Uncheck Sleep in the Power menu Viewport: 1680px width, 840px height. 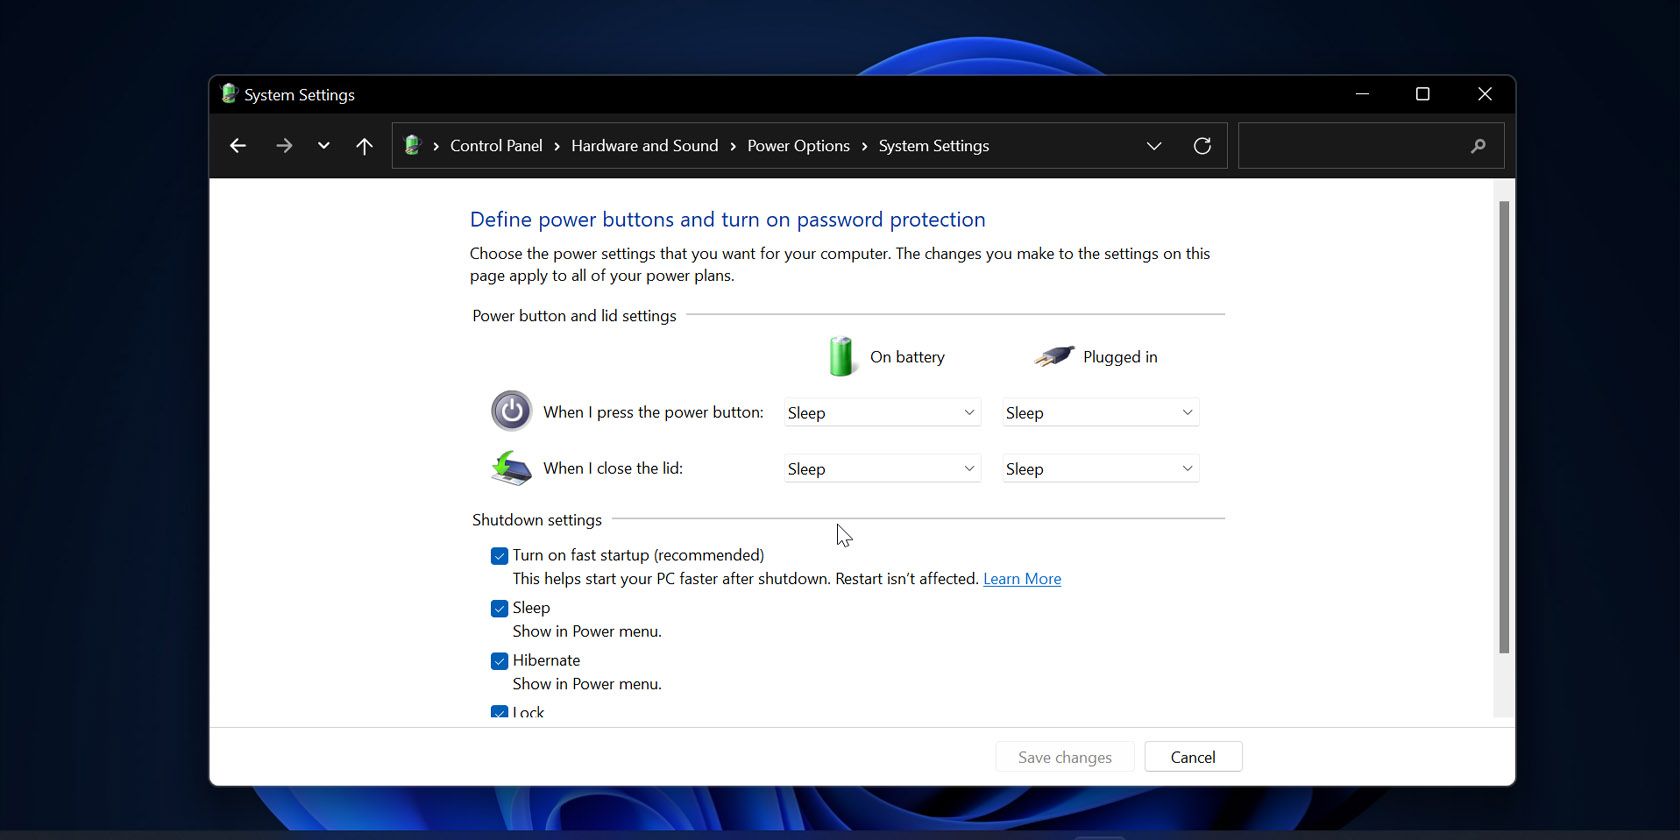(499, 609)
